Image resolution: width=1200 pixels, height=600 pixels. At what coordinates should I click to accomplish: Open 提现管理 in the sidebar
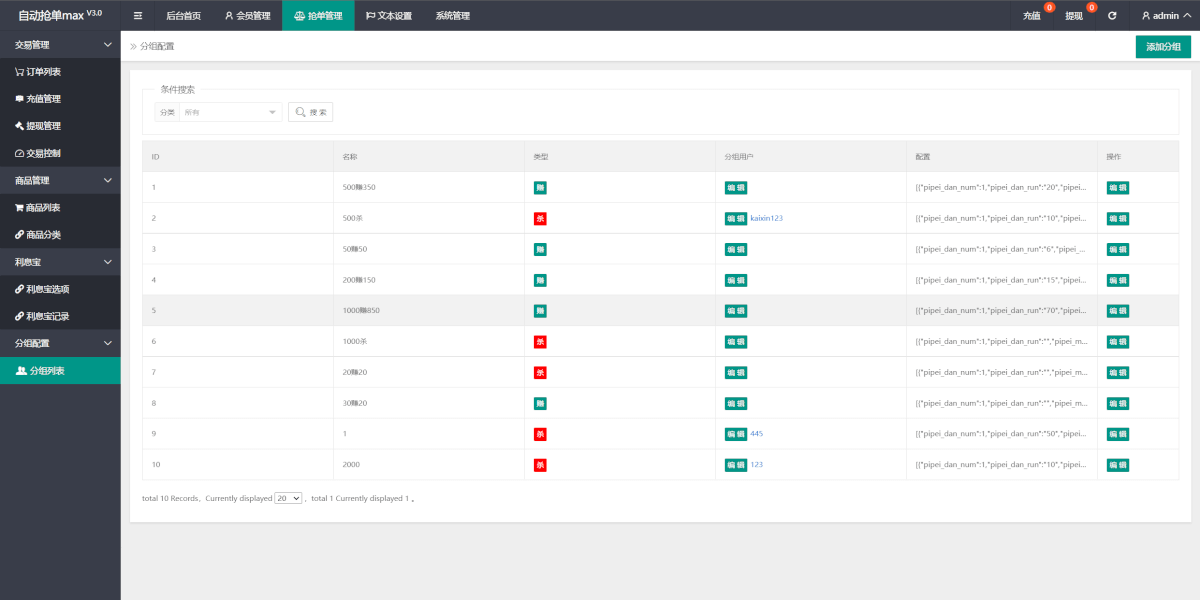pyautogui.click(x=60, y=126)
